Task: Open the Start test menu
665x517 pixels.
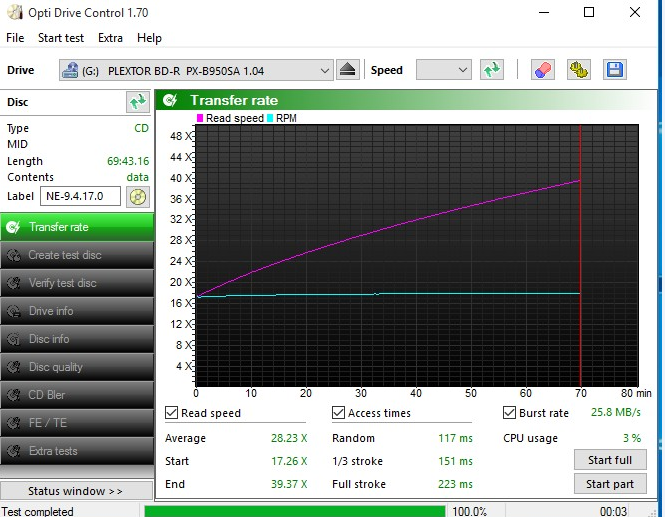Action: coord(61,38)
